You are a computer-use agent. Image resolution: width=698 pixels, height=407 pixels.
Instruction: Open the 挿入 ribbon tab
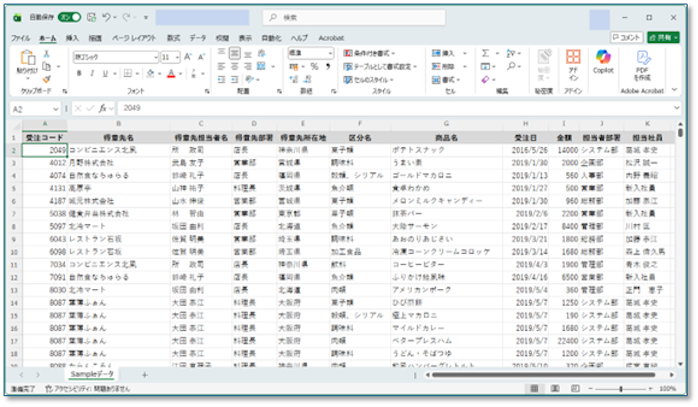(72, 37)
